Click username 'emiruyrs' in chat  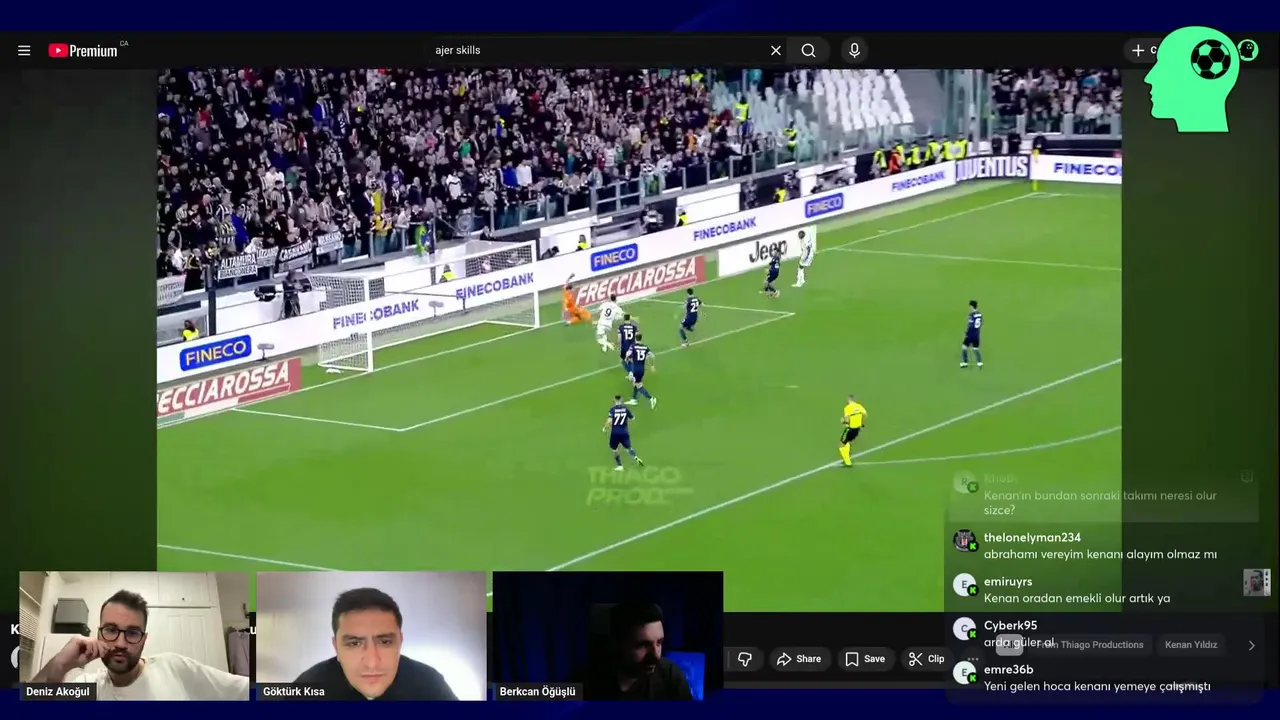click(1008, 582)
